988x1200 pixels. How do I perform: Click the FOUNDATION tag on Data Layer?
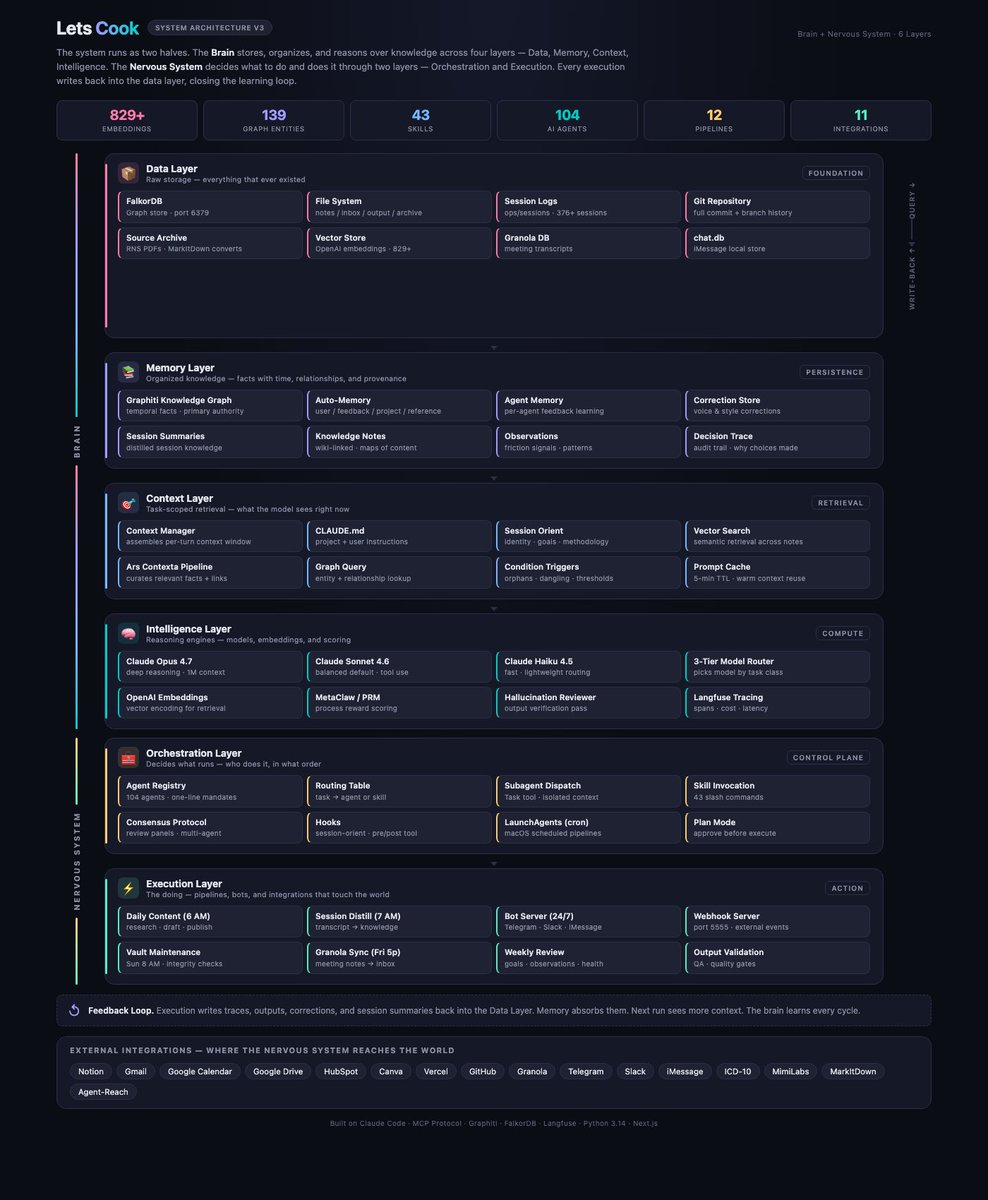pyautogui.click(x=836, y=173)
